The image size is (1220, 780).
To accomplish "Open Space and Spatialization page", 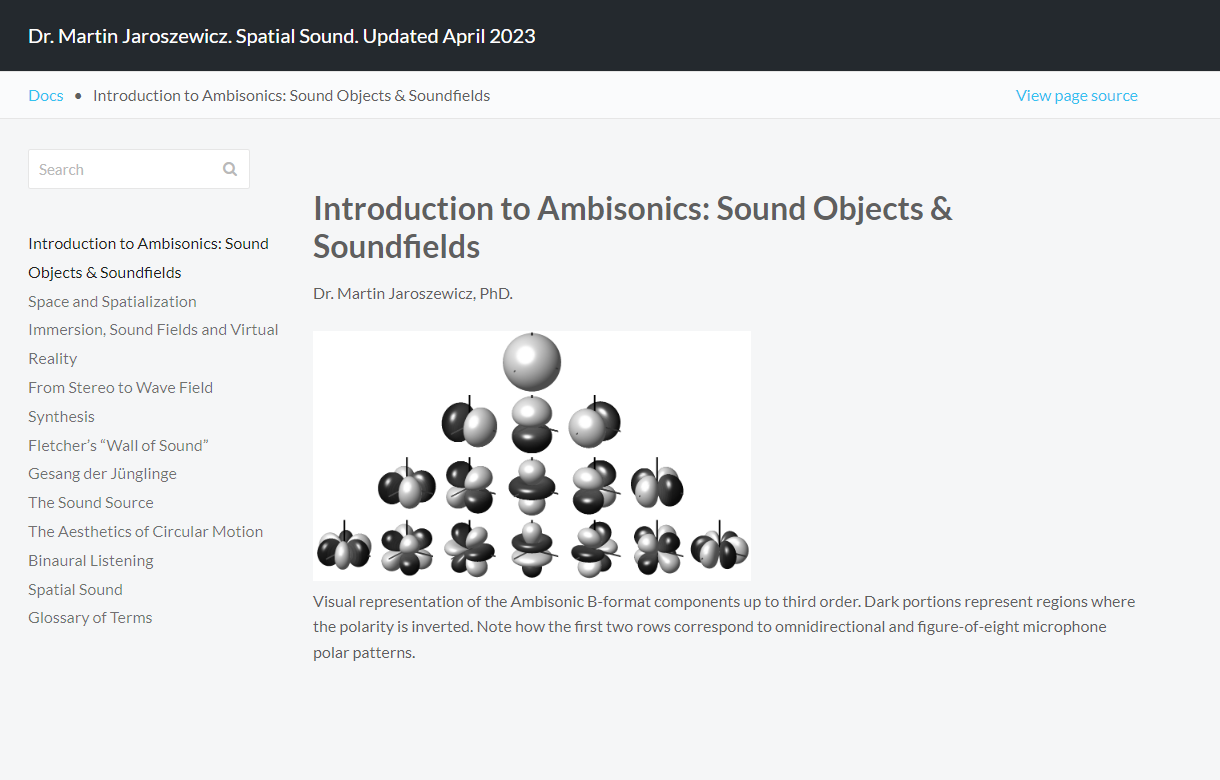I will tap(112, 301).
